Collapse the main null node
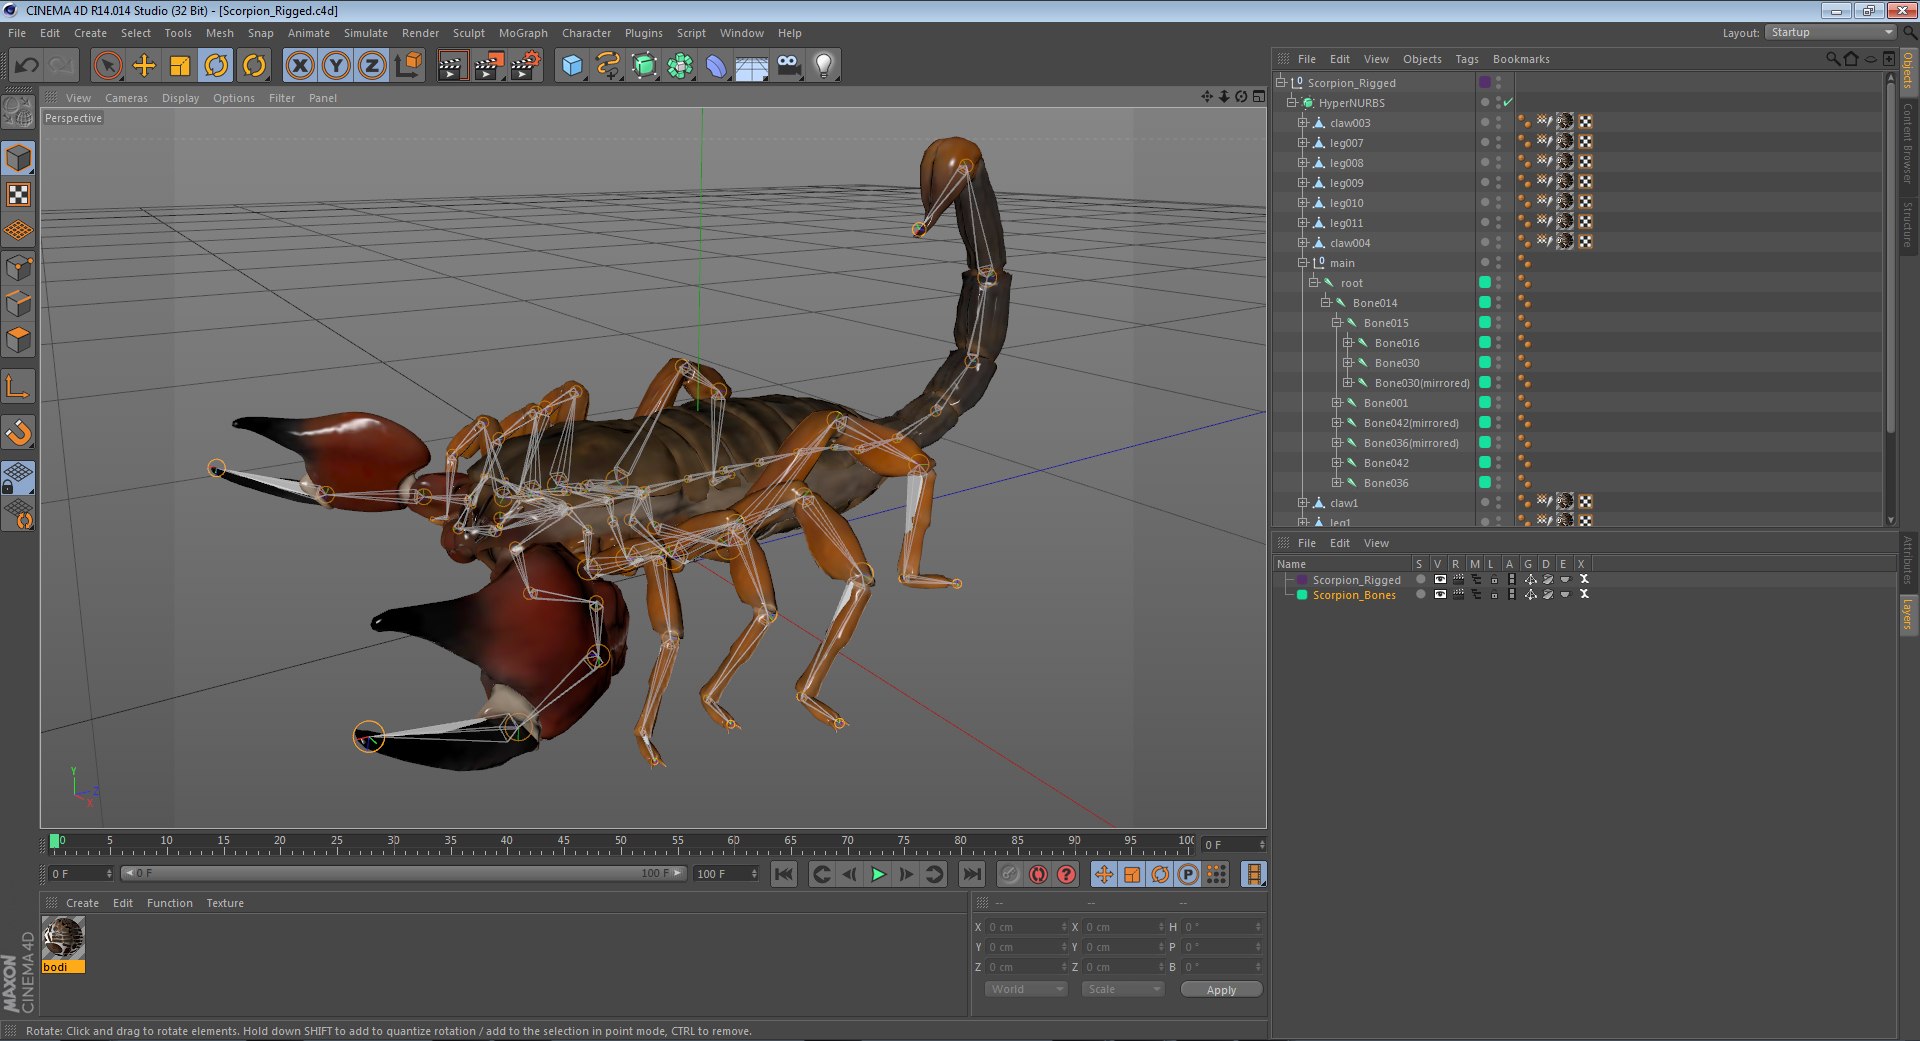The image size is (1920, 1041). 1302,263
